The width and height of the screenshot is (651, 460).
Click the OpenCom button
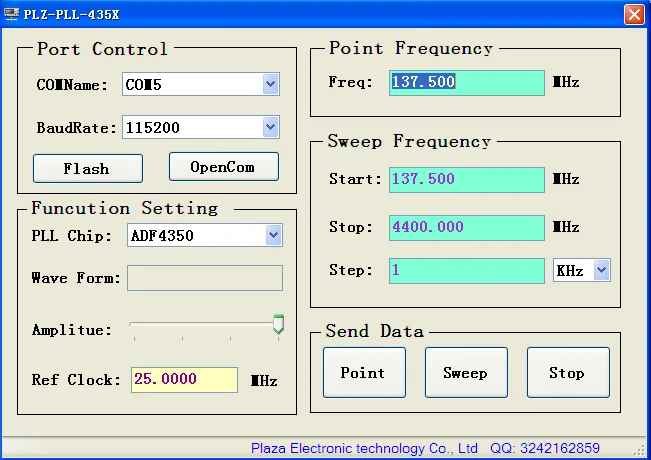pos(223,167)
